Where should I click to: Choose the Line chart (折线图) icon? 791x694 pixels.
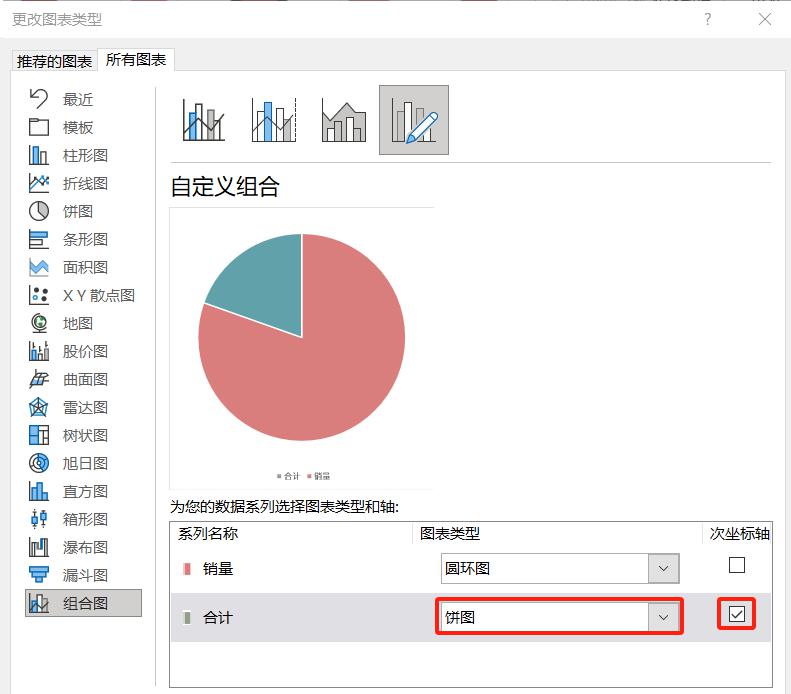(39, 183)
